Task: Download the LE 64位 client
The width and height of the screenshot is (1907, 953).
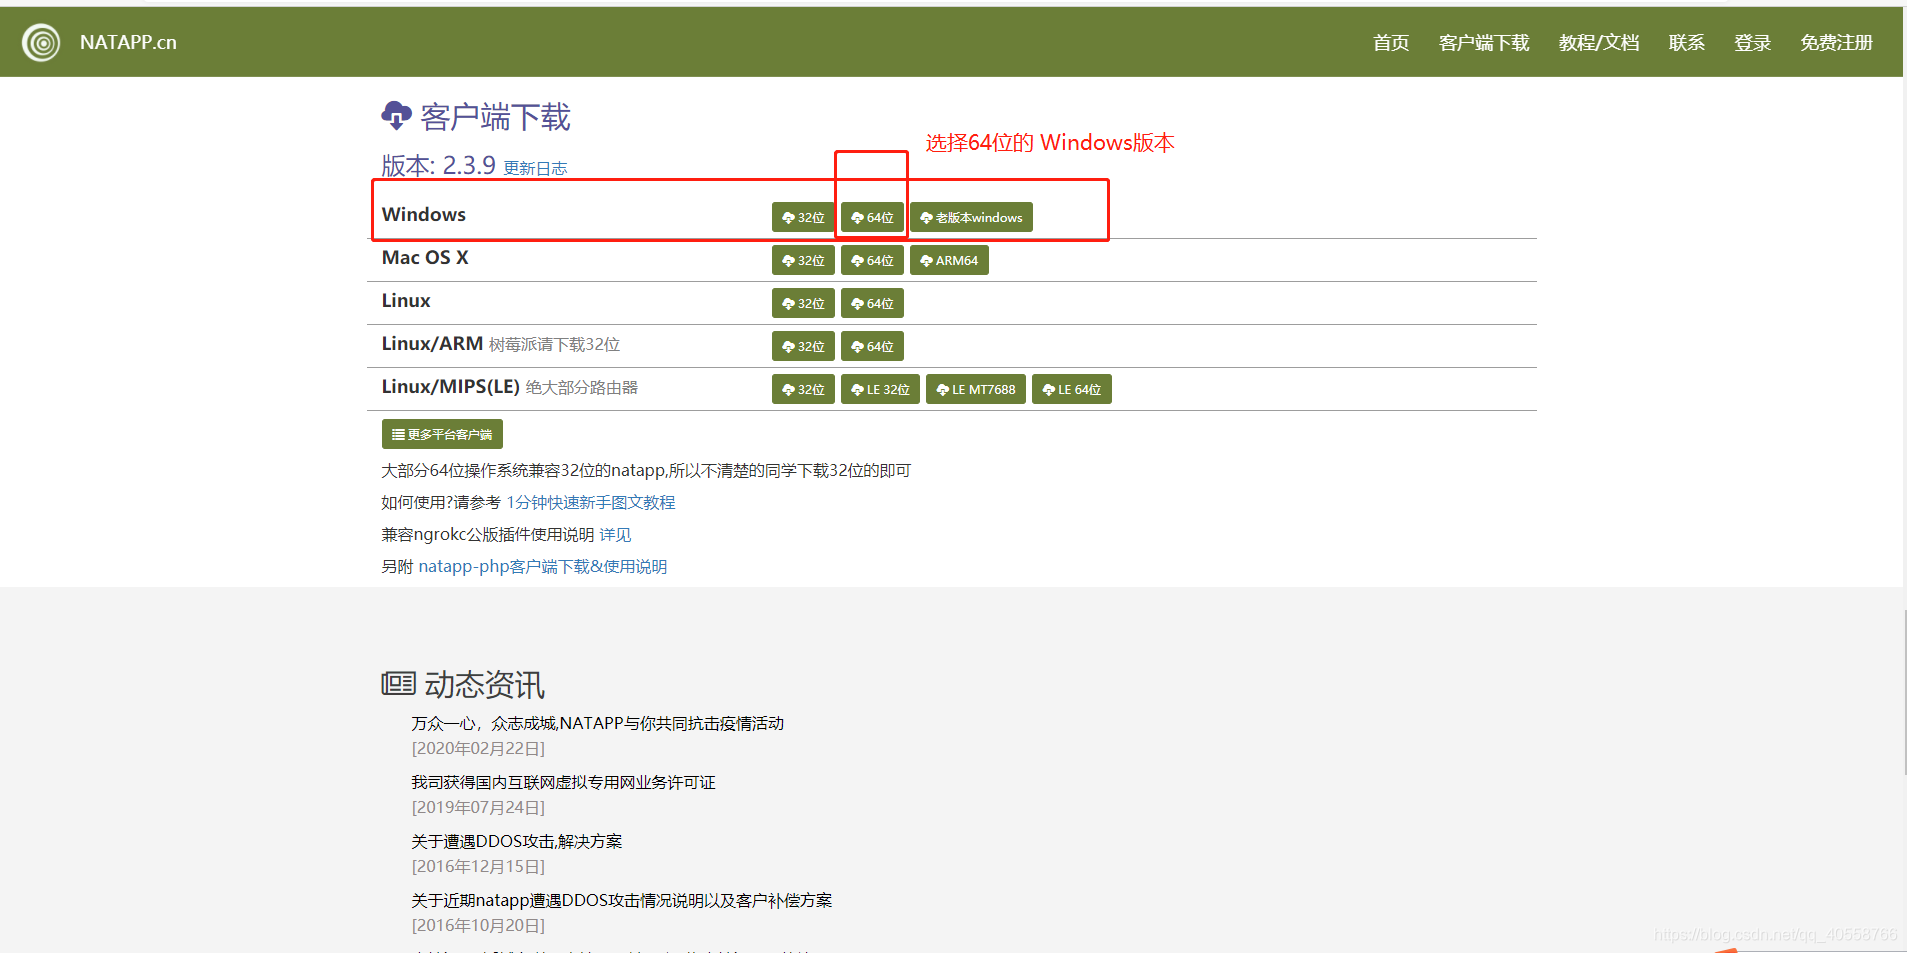Action: coord(1072,389)
